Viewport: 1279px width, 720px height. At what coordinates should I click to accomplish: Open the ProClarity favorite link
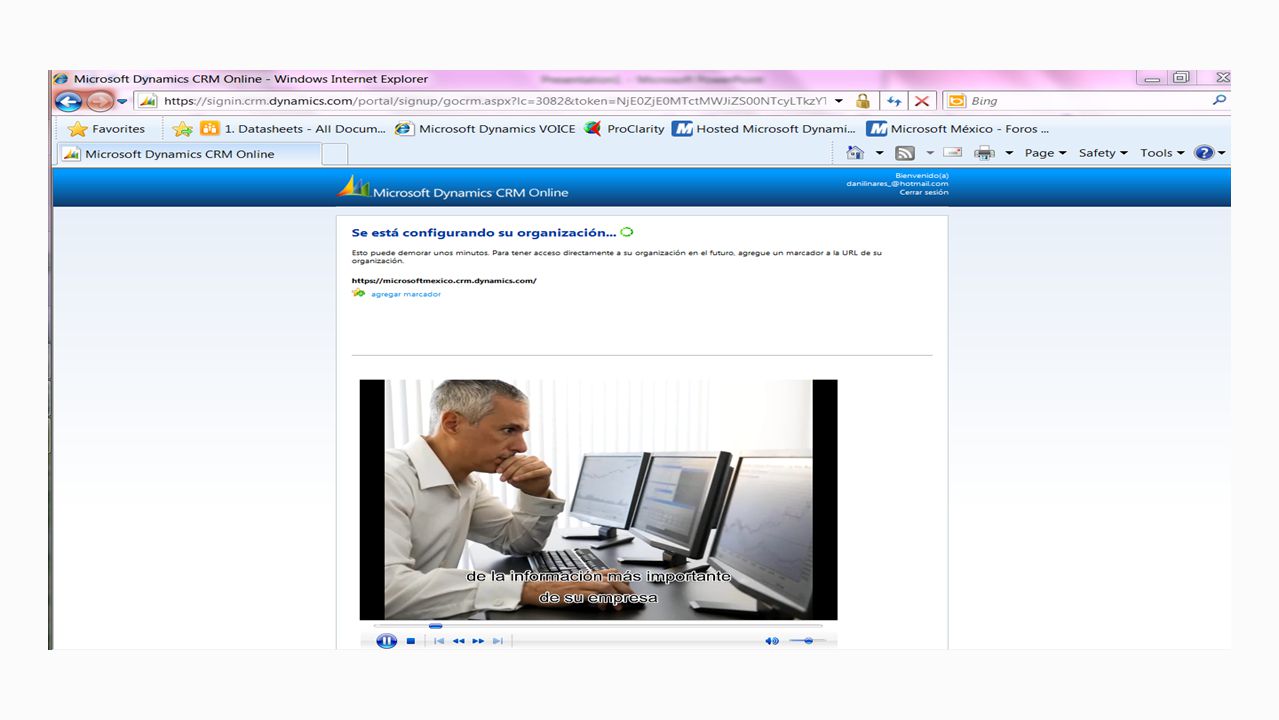pyautogui.click(x=625, y=129)
